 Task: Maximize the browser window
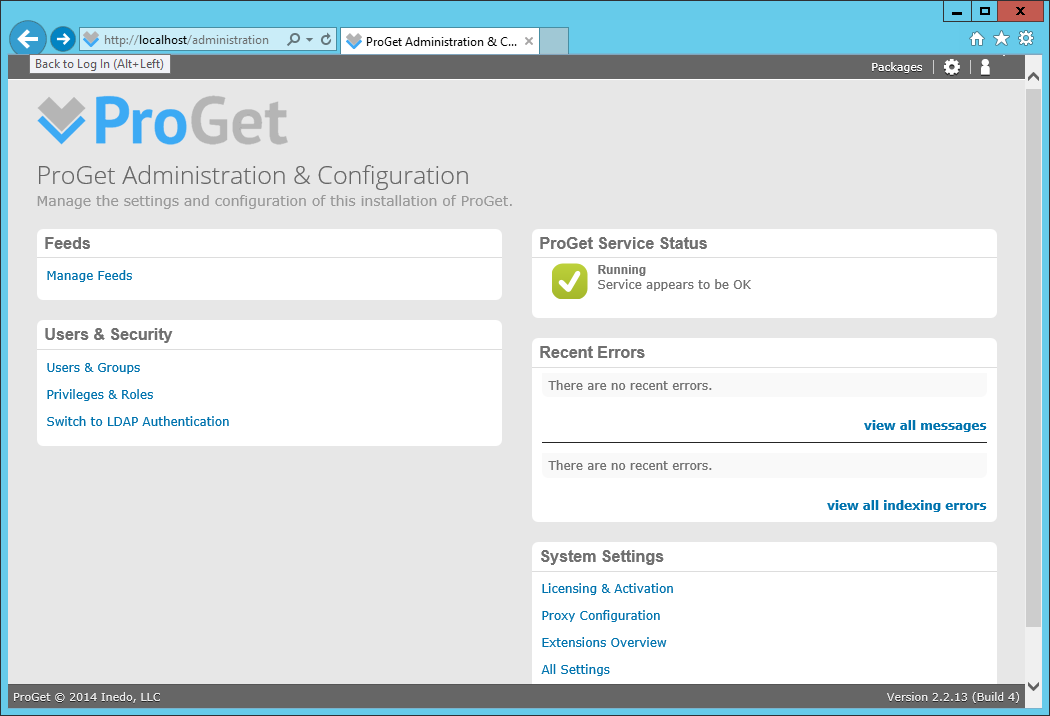point(984,11)
